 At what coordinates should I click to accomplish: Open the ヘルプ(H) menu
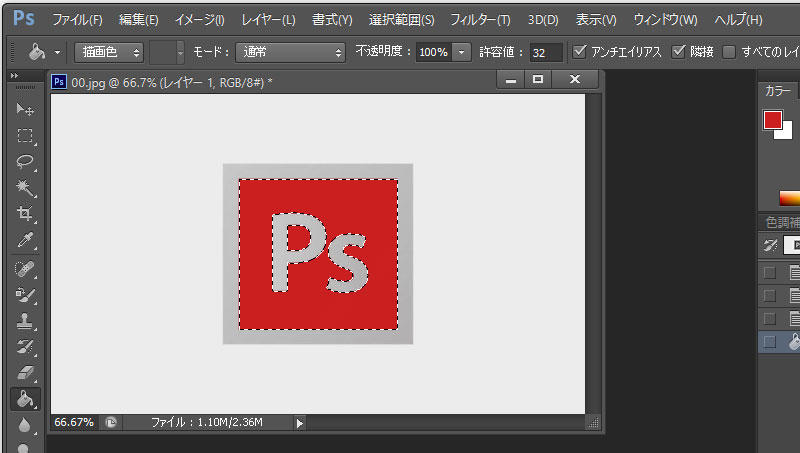coord(738,20)
